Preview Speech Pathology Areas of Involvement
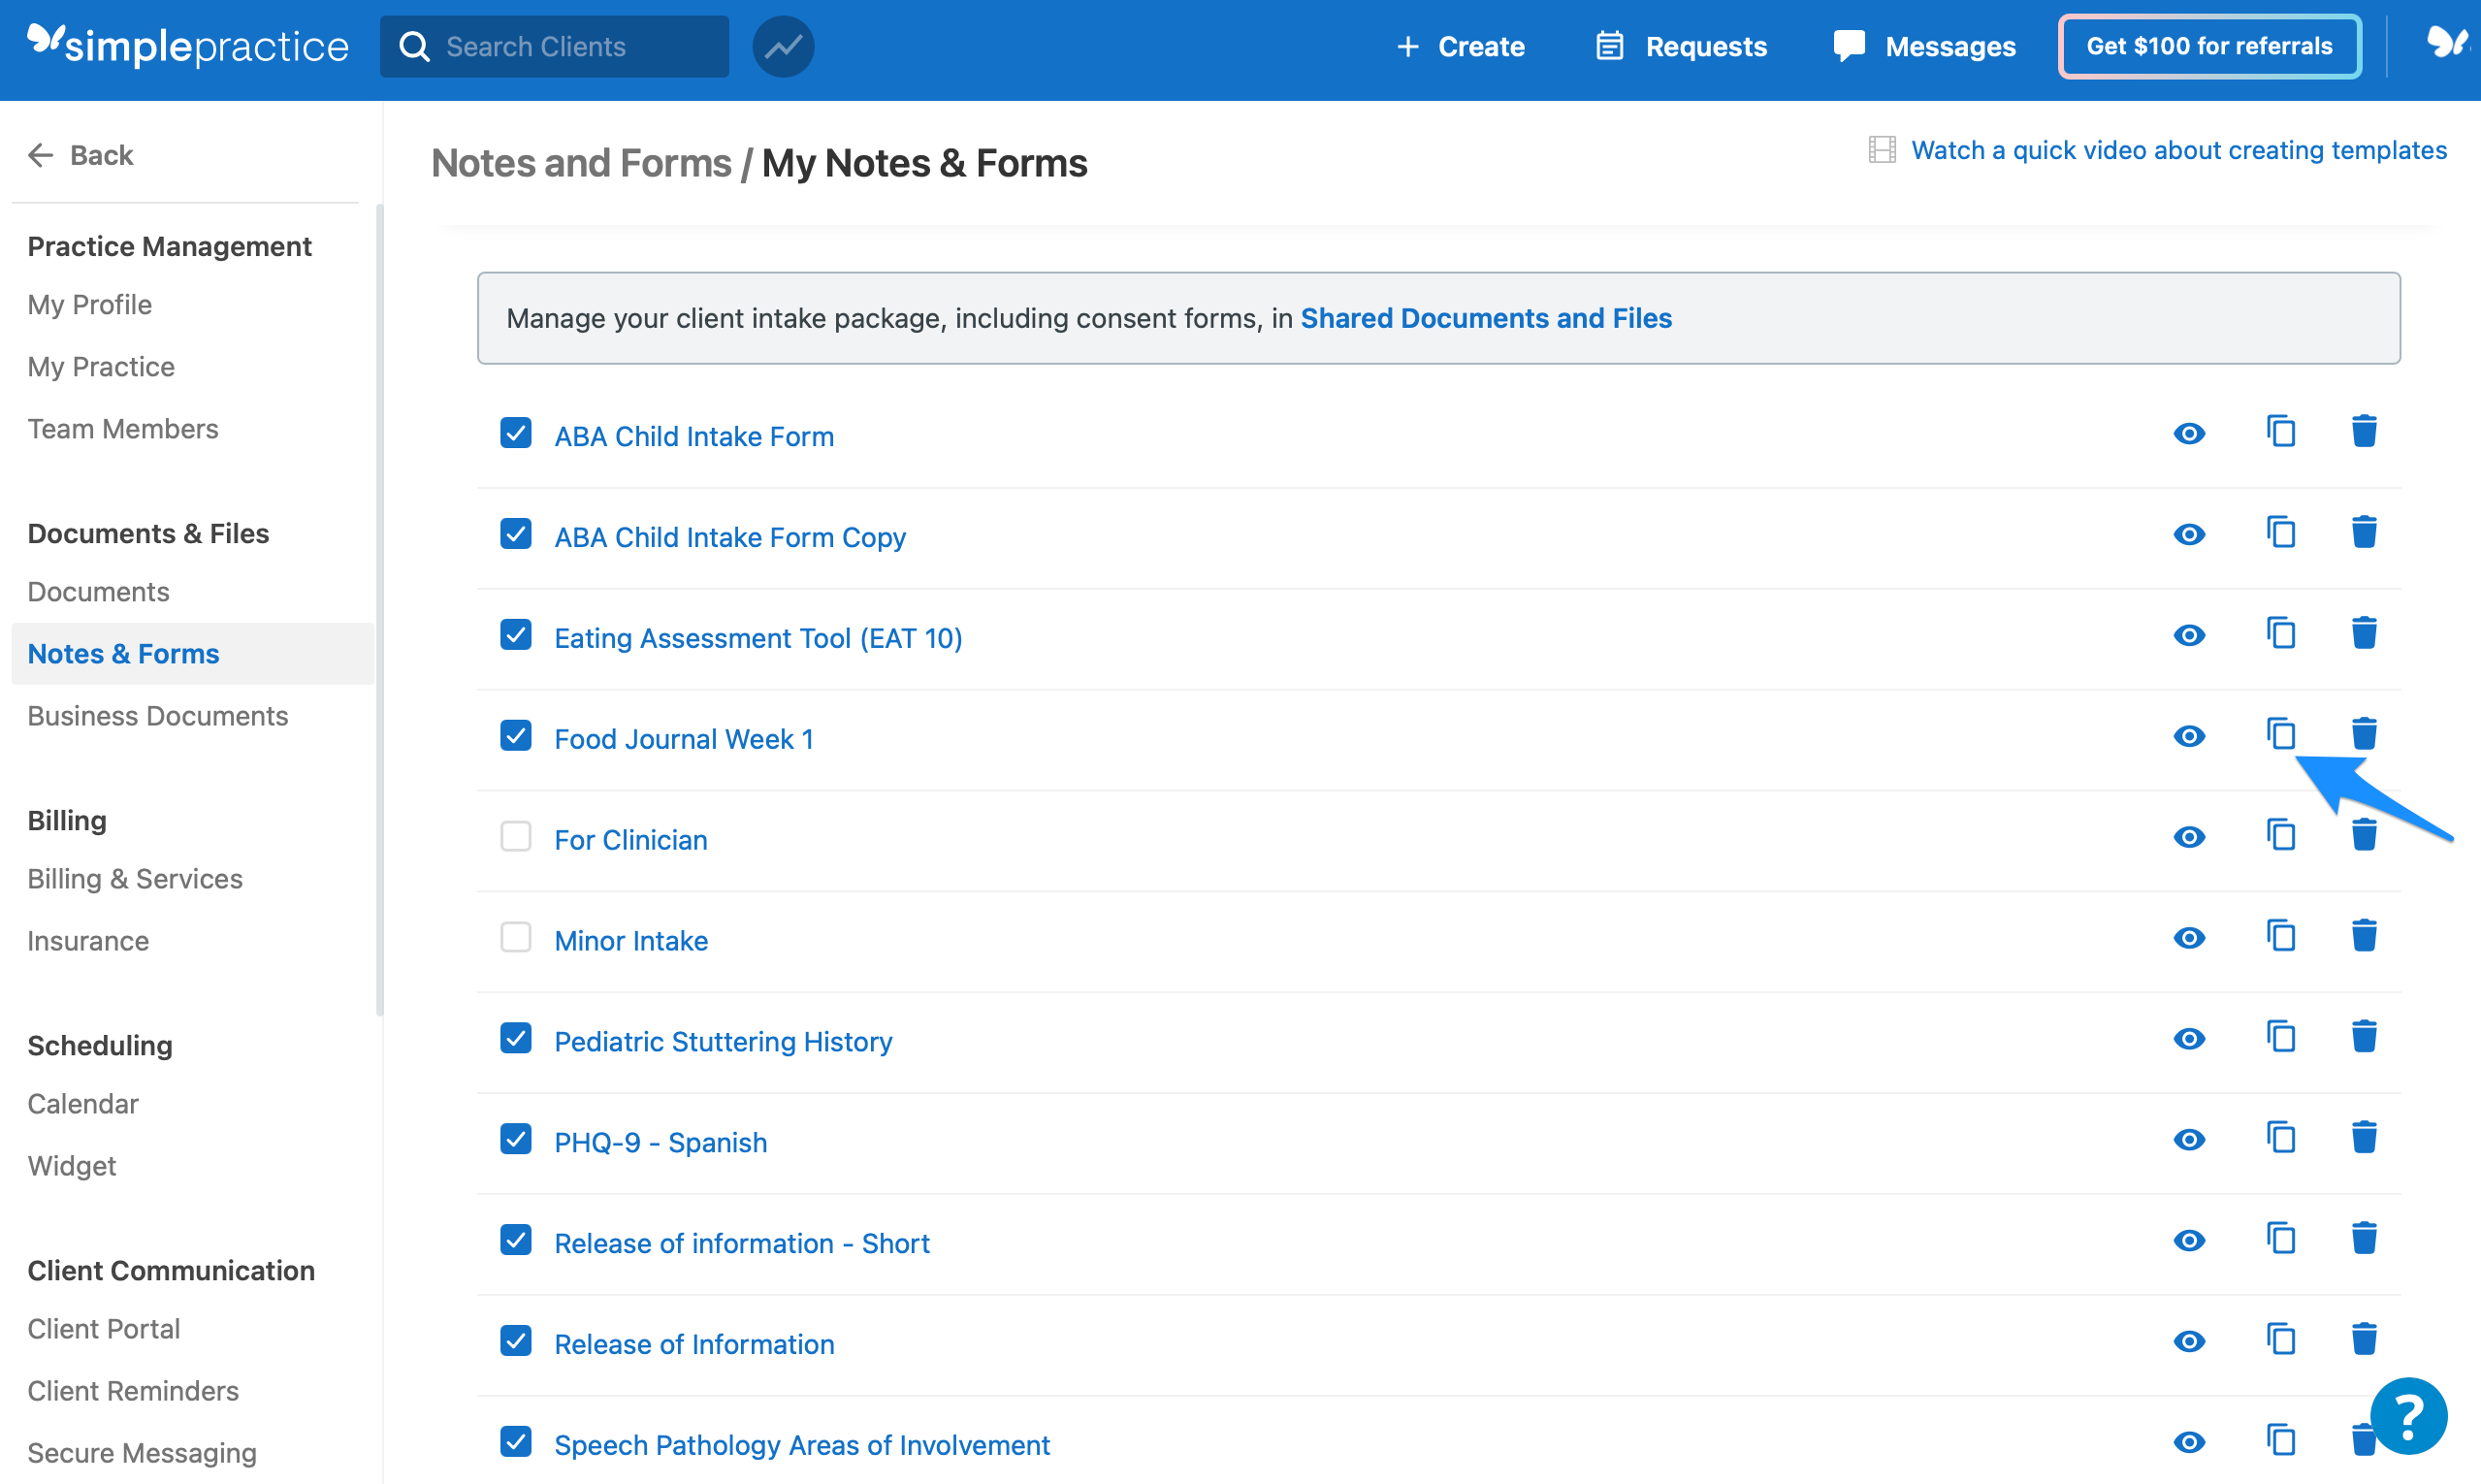The height and width of the screenshot is (1484, 2481). (x=2188, y=1444)
